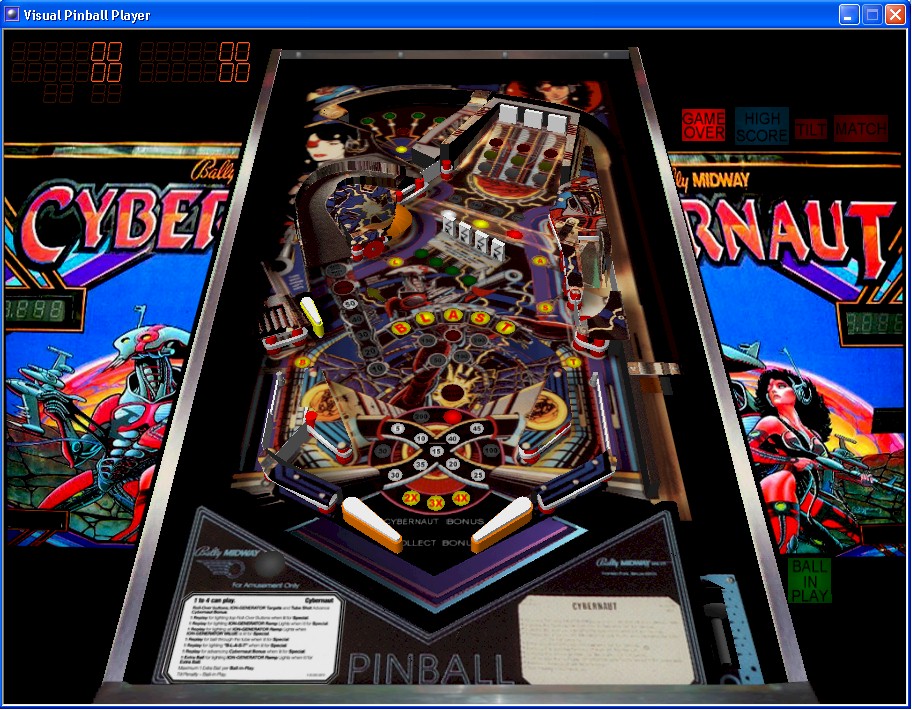Click letter S in the BLAST arch

(x=480, y=318)
